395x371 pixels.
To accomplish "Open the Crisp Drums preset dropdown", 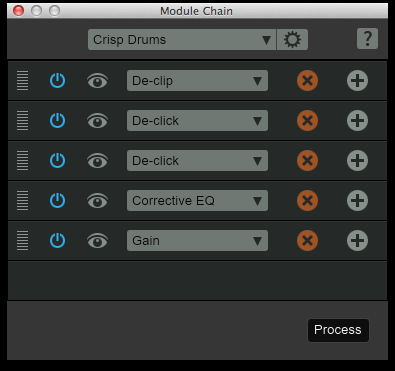I will [x=182, y=40].
